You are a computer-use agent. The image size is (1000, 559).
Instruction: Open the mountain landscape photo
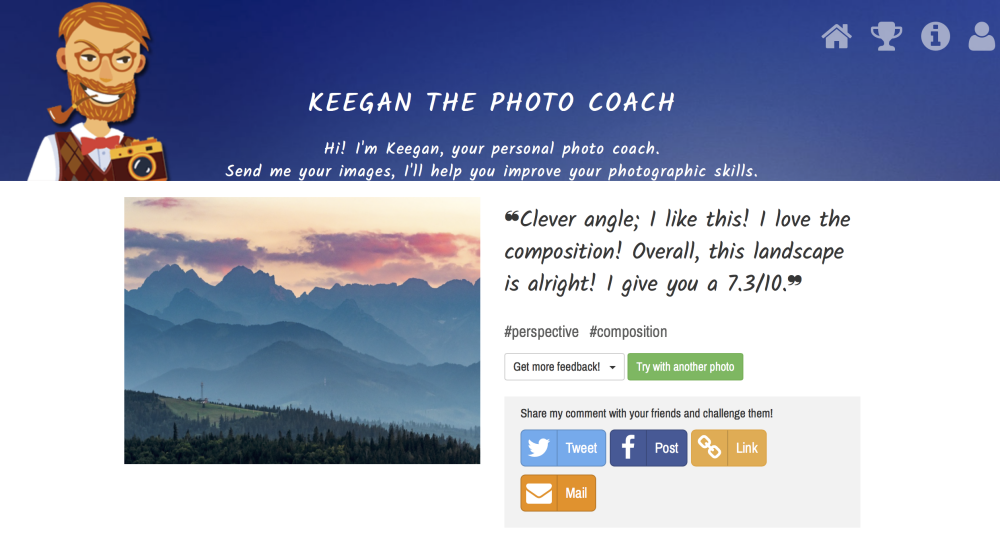(302, 330)
